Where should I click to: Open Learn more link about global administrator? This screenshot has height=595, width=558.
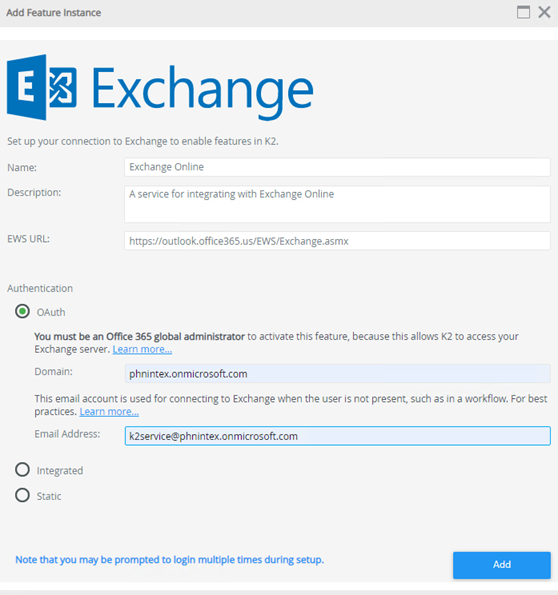point(142,349)
